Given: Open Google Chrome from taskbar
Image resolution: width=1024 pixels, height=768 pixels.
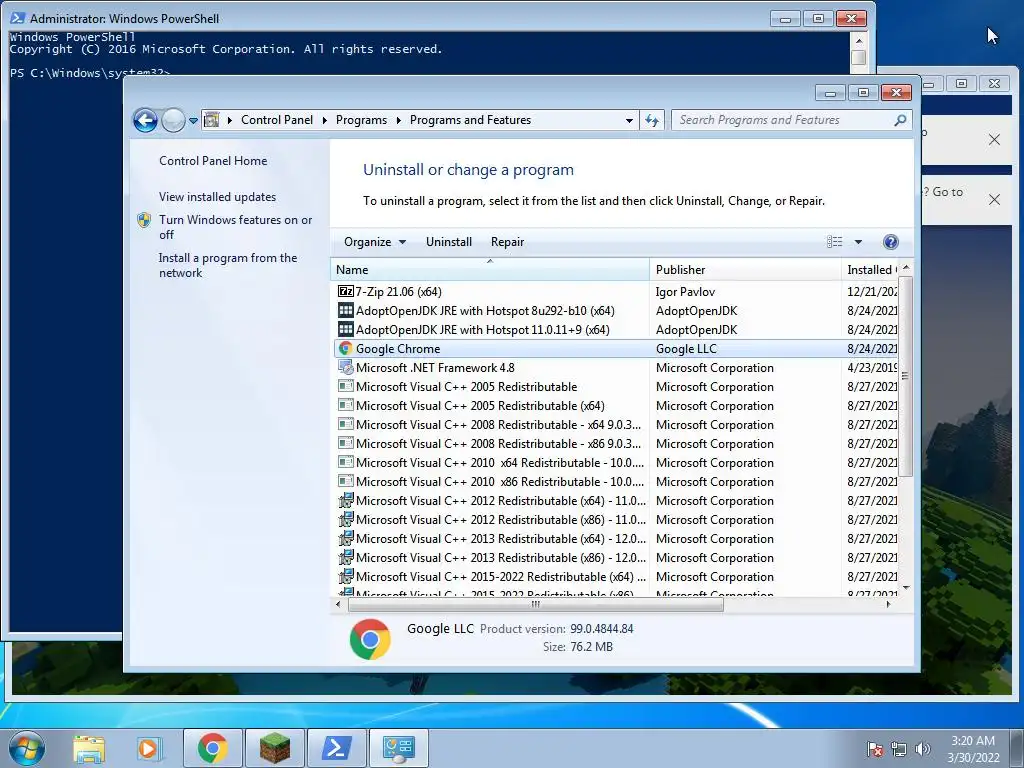Looking at the screenshot, I should tap(212, 748).
